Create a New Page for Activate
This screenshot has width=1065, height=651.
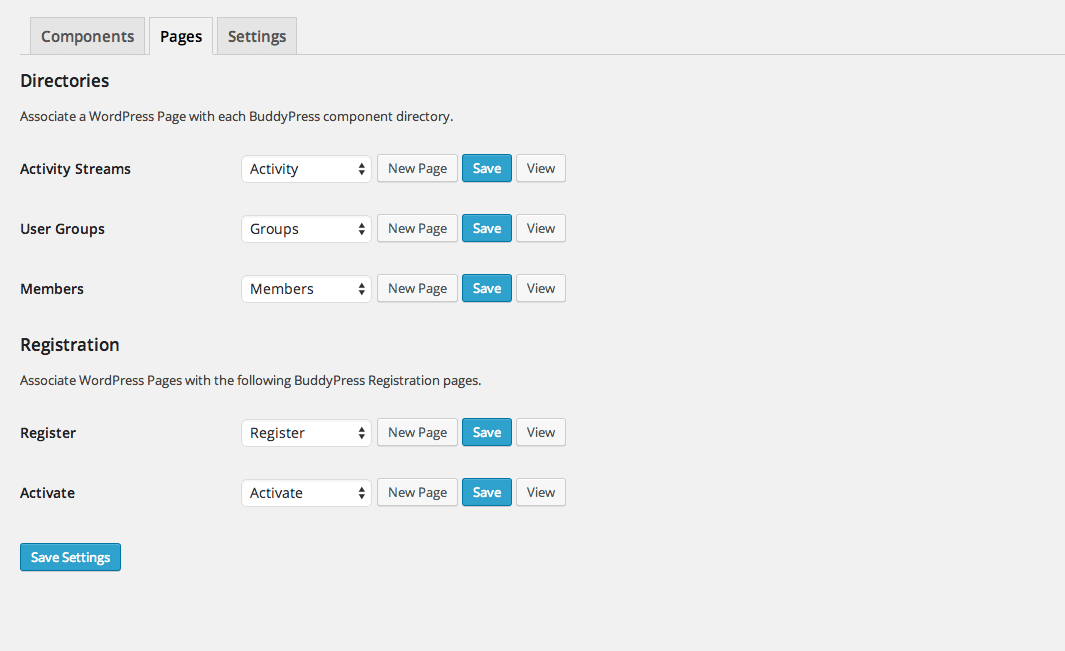coord(417,492)
